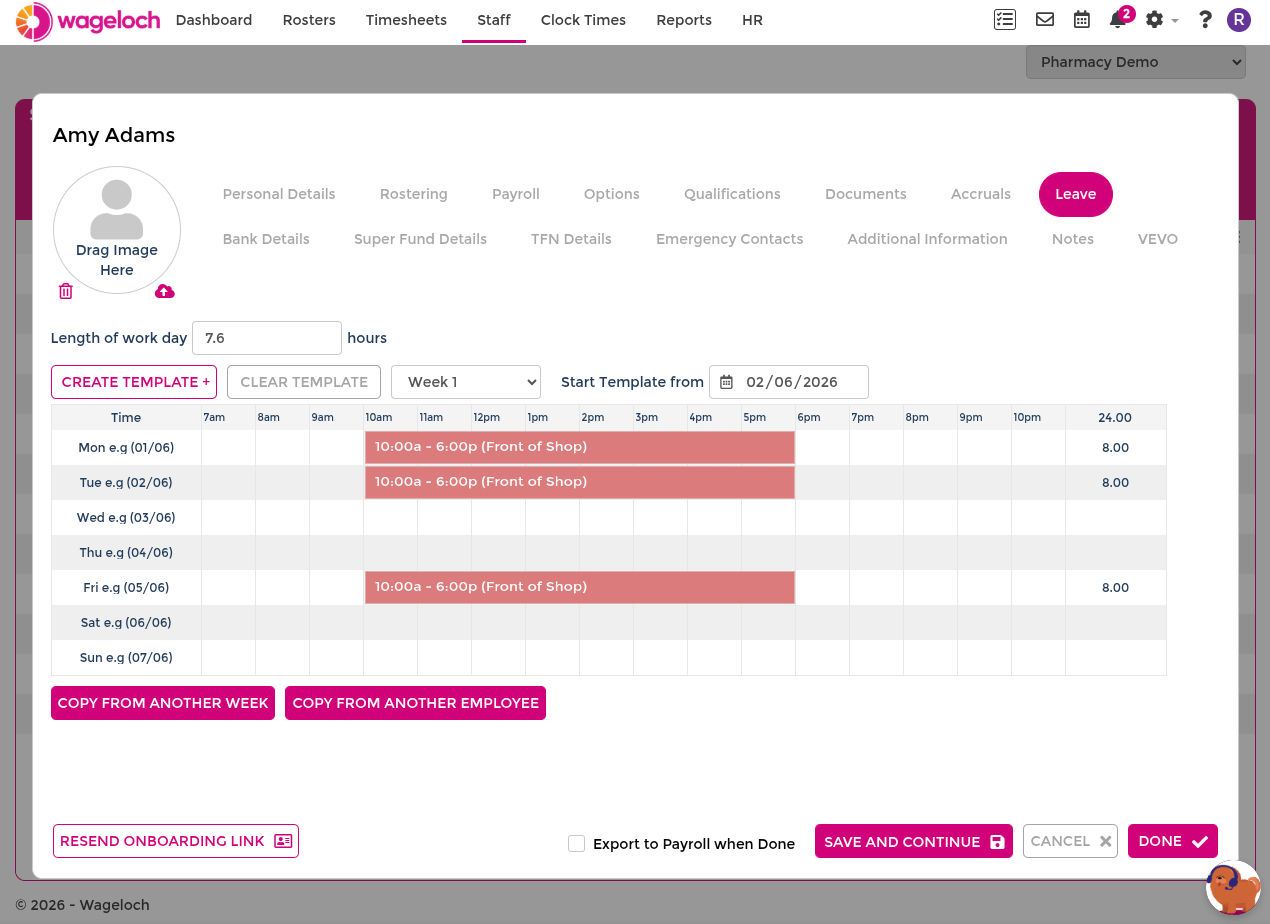Go to Dashboard in top navigation
This screenshot has width=1270, height=924.
214,20
